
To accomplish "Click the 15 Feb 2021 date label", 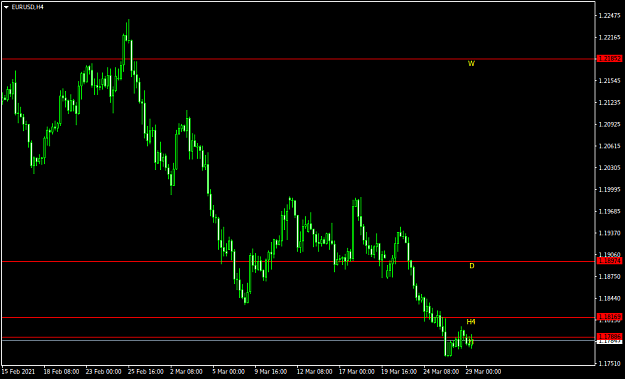I will coord(18,372).
